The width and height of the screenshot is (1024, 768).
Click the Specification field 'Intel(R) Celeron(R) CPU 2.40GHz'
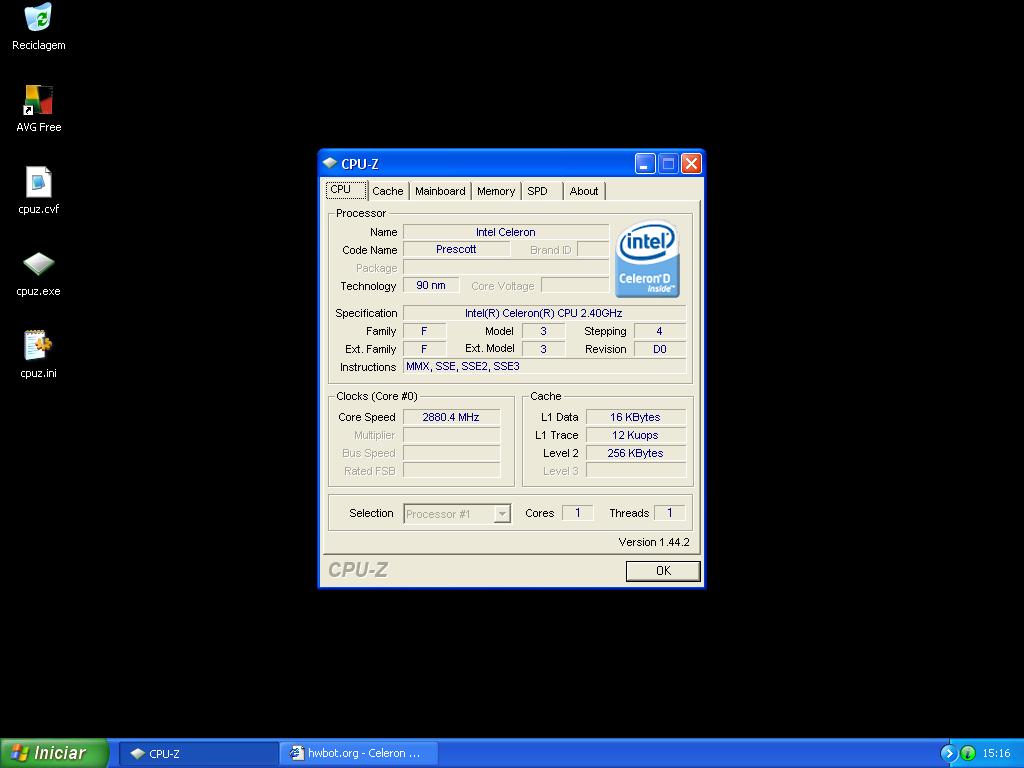click(x=544, y=313)
